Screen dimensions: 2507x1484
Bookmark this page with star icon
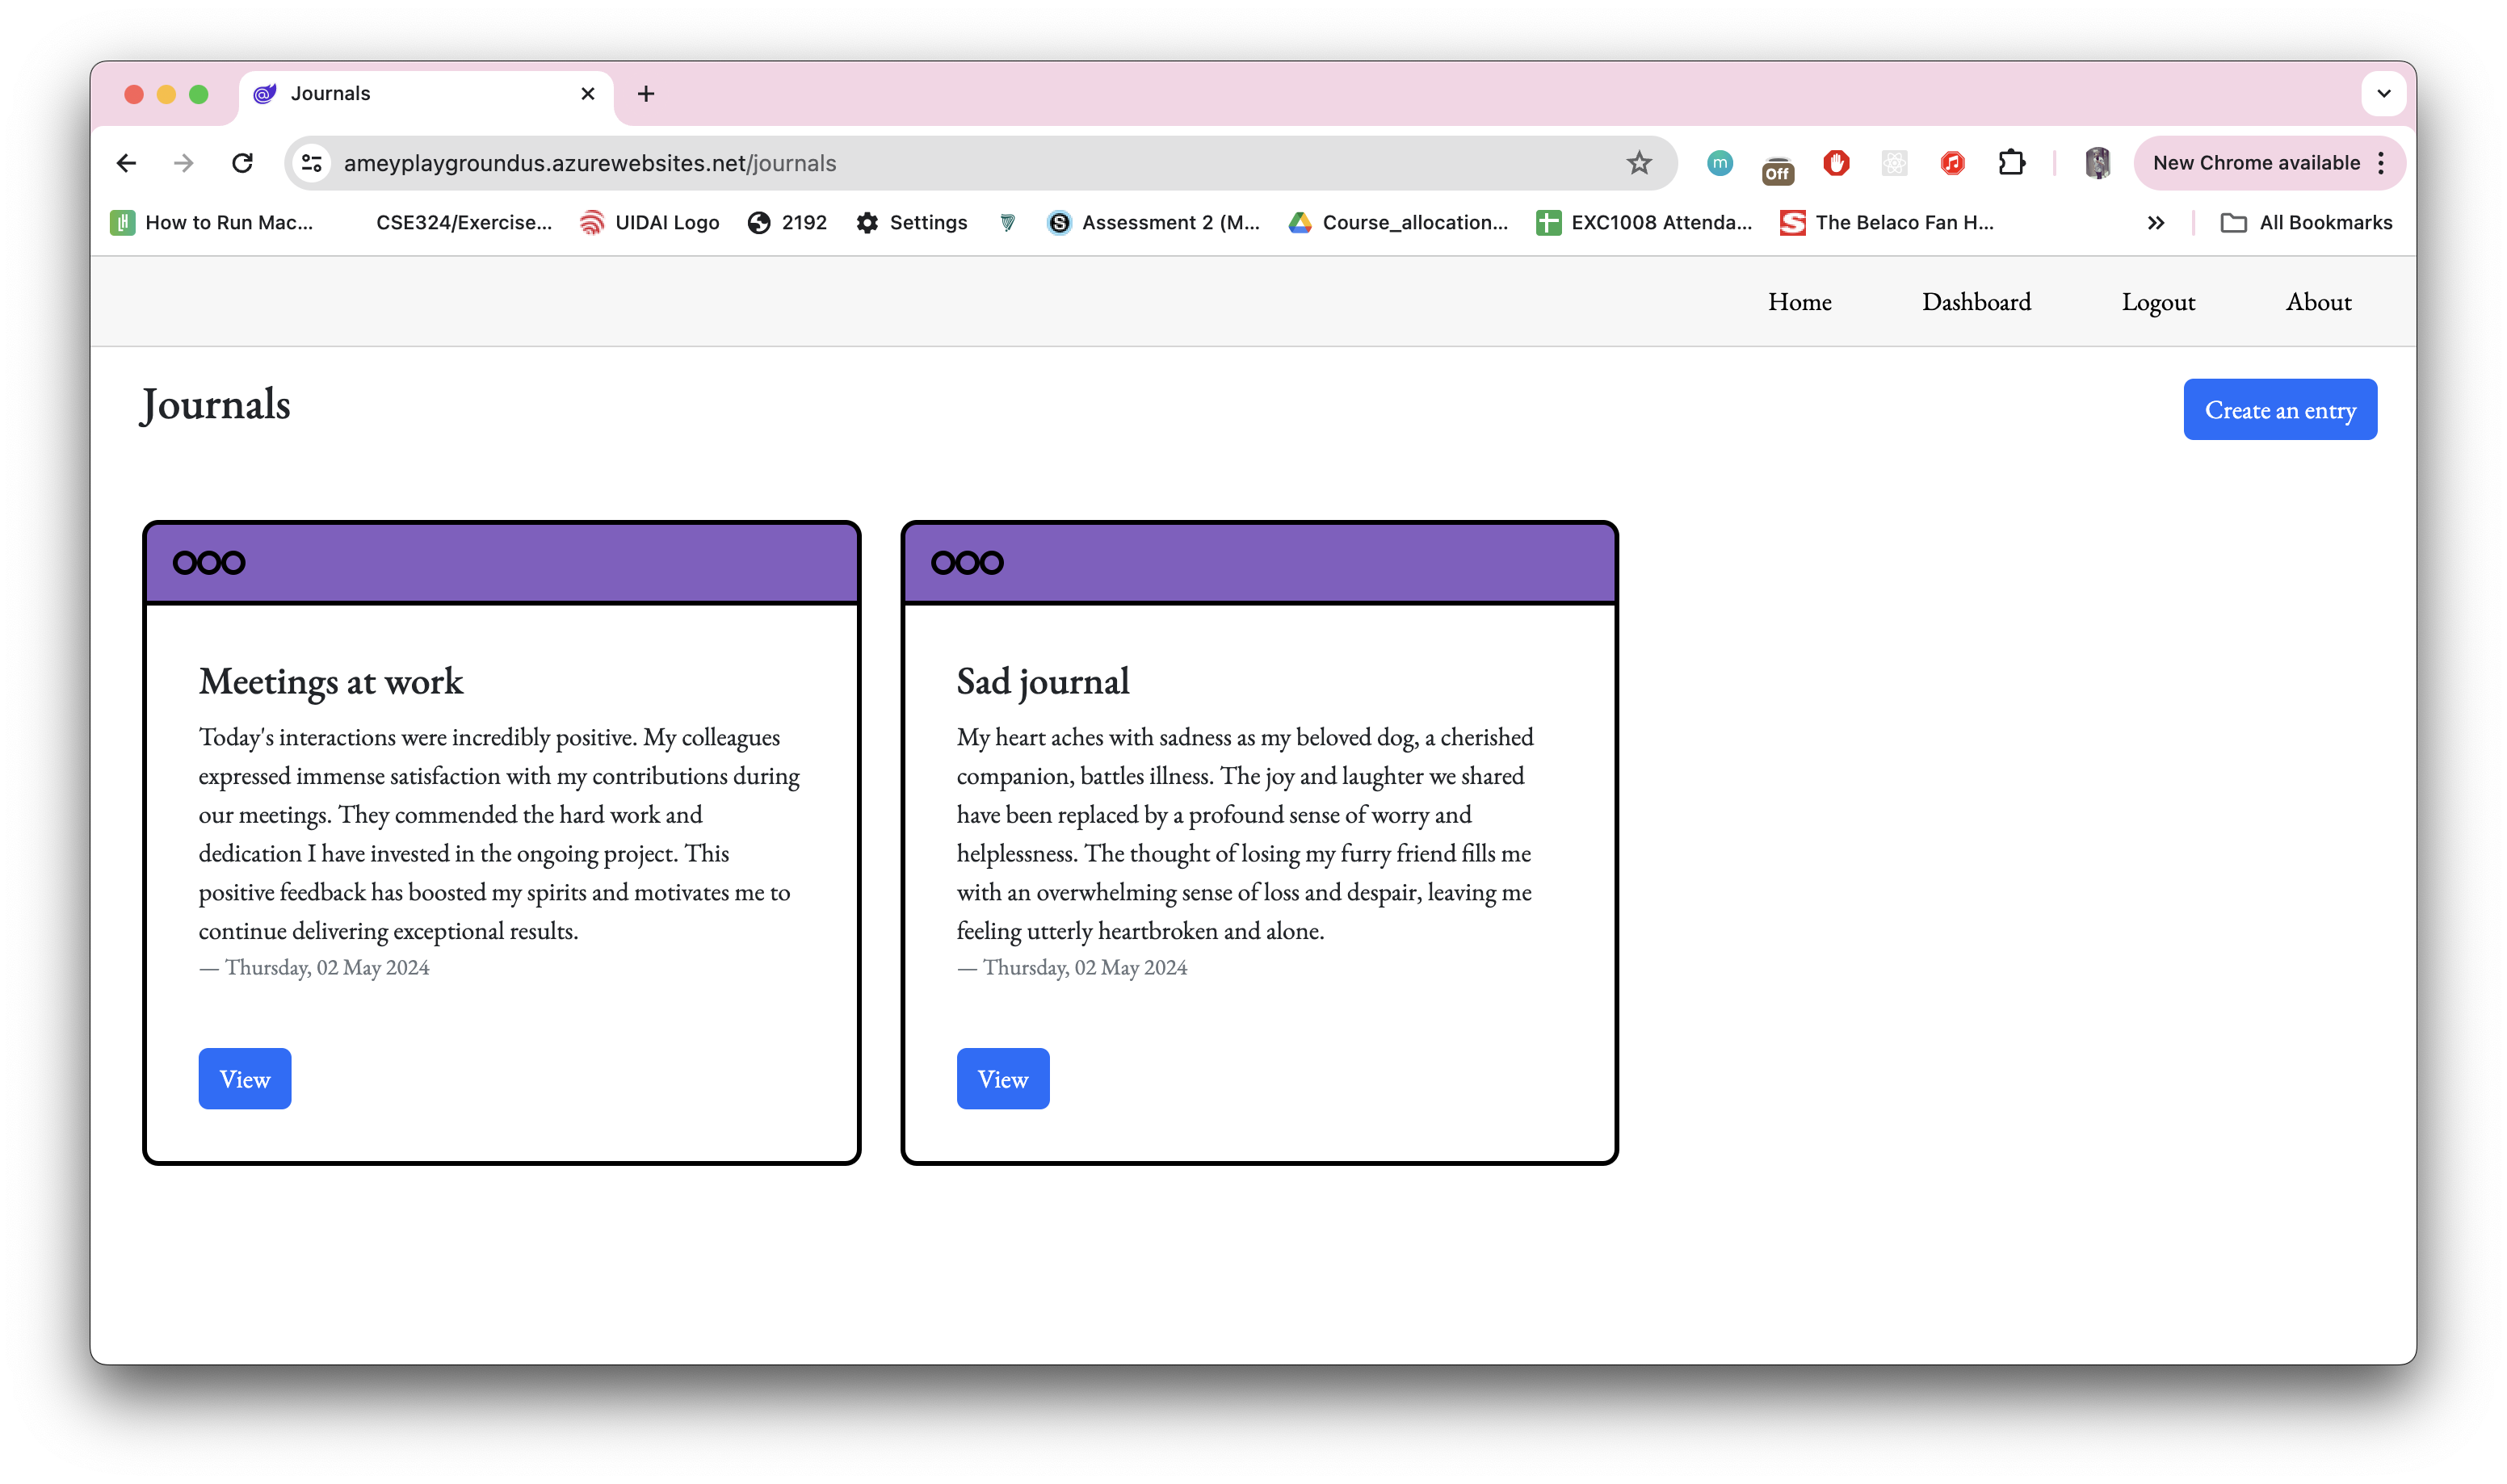click(1638, 163)
